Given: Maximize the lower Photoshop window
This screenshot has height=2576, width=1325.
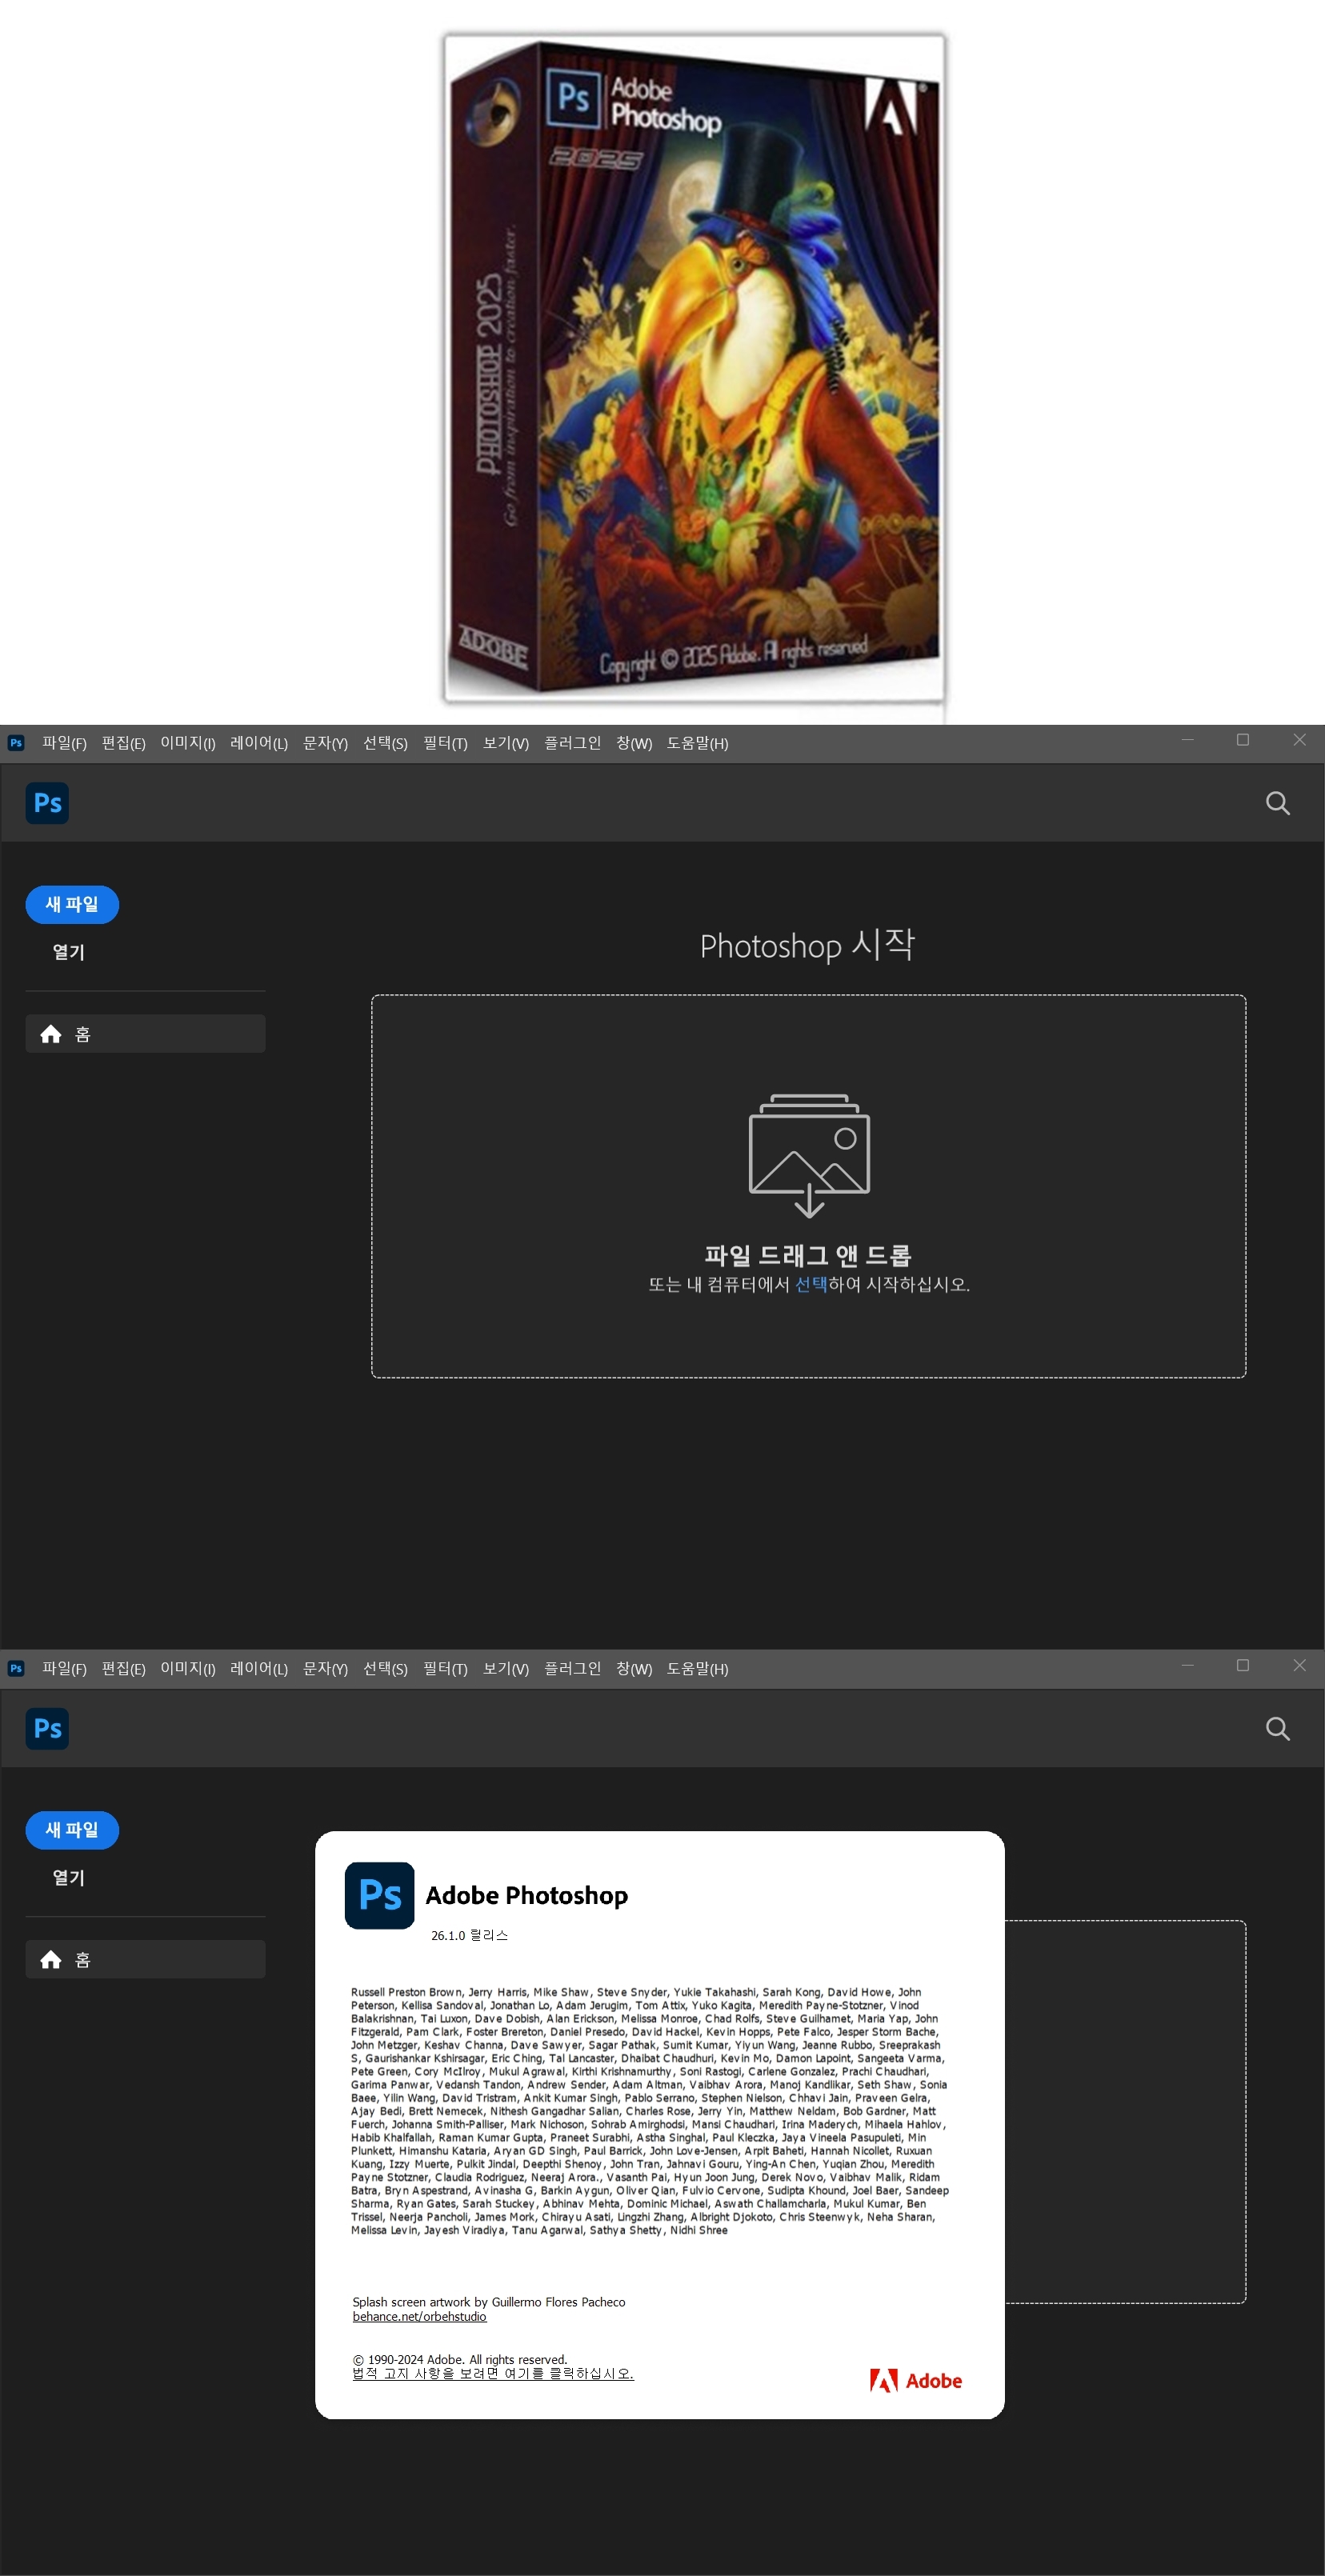Looking at the screenshot, I should click(1243, 1665).
